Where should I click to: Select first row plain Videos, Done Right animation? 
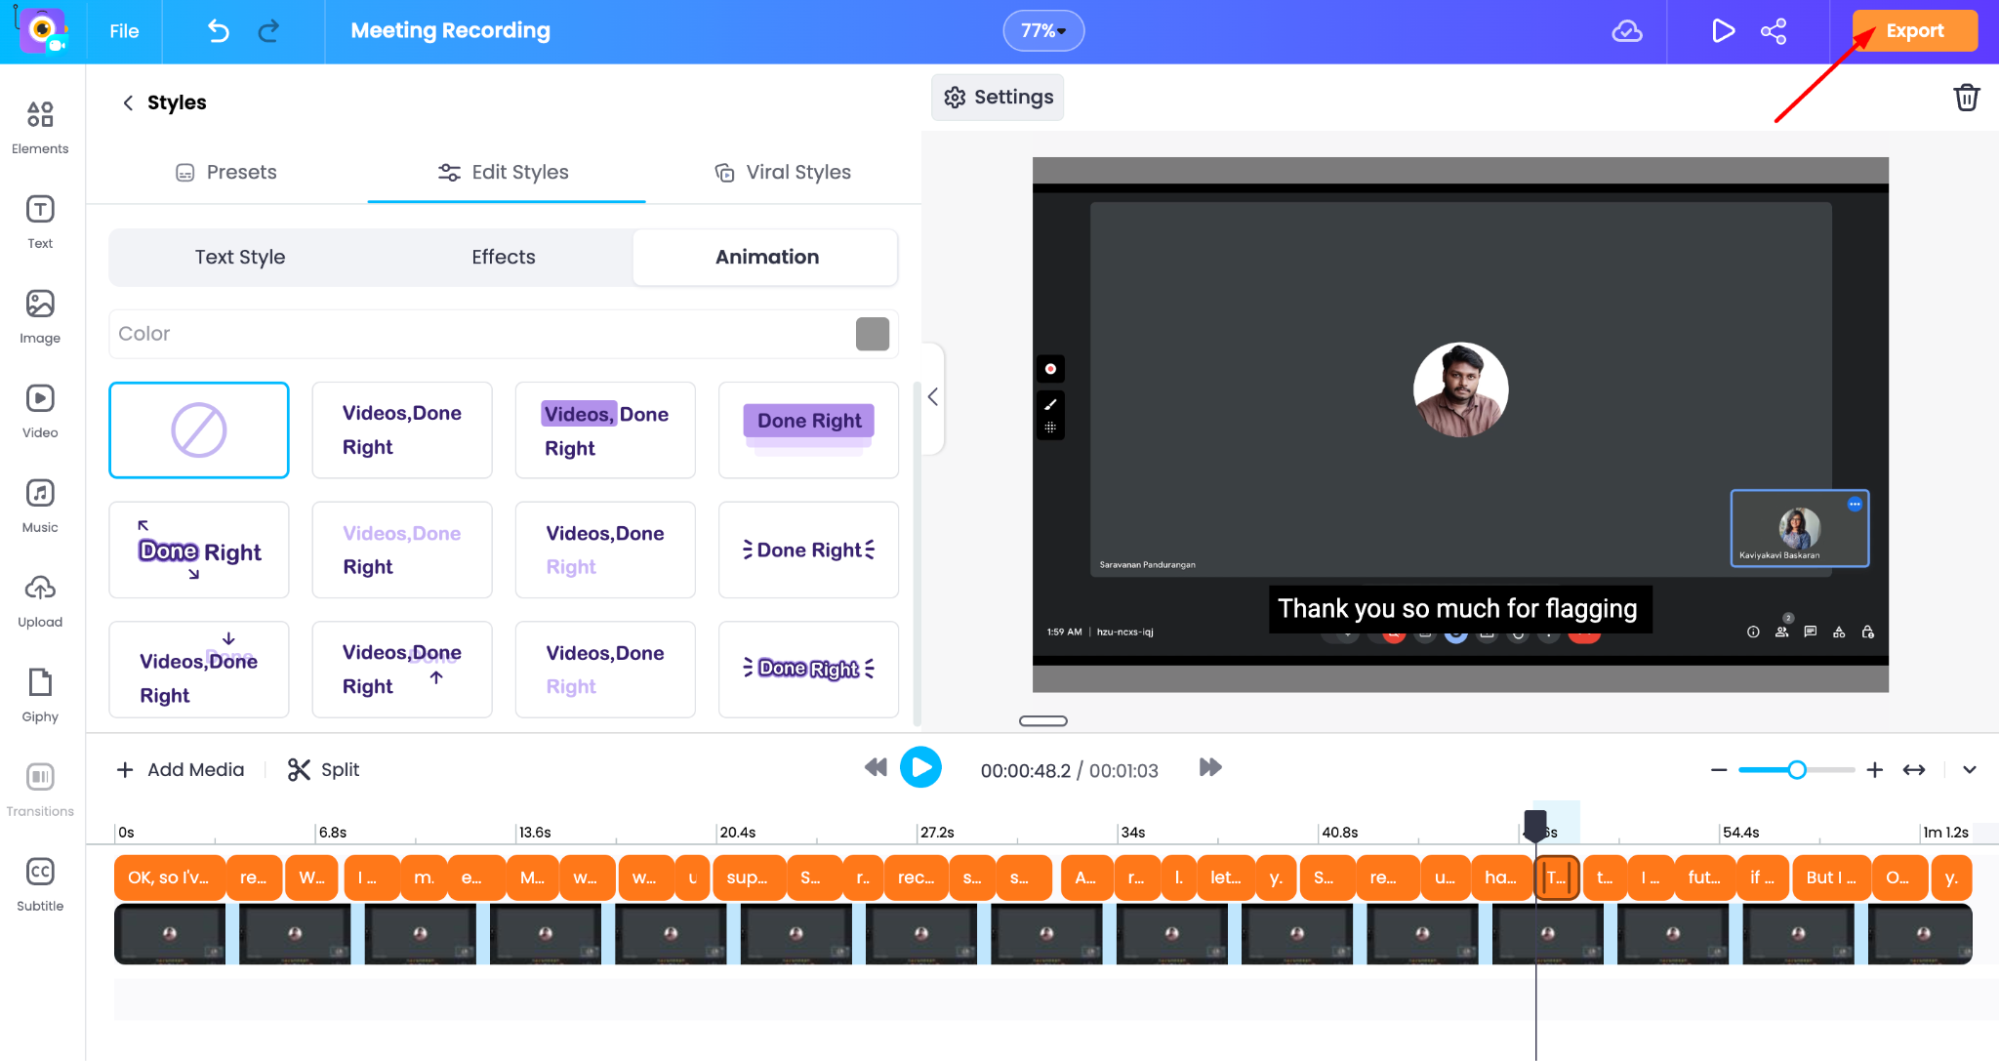(x=402, y=430)
